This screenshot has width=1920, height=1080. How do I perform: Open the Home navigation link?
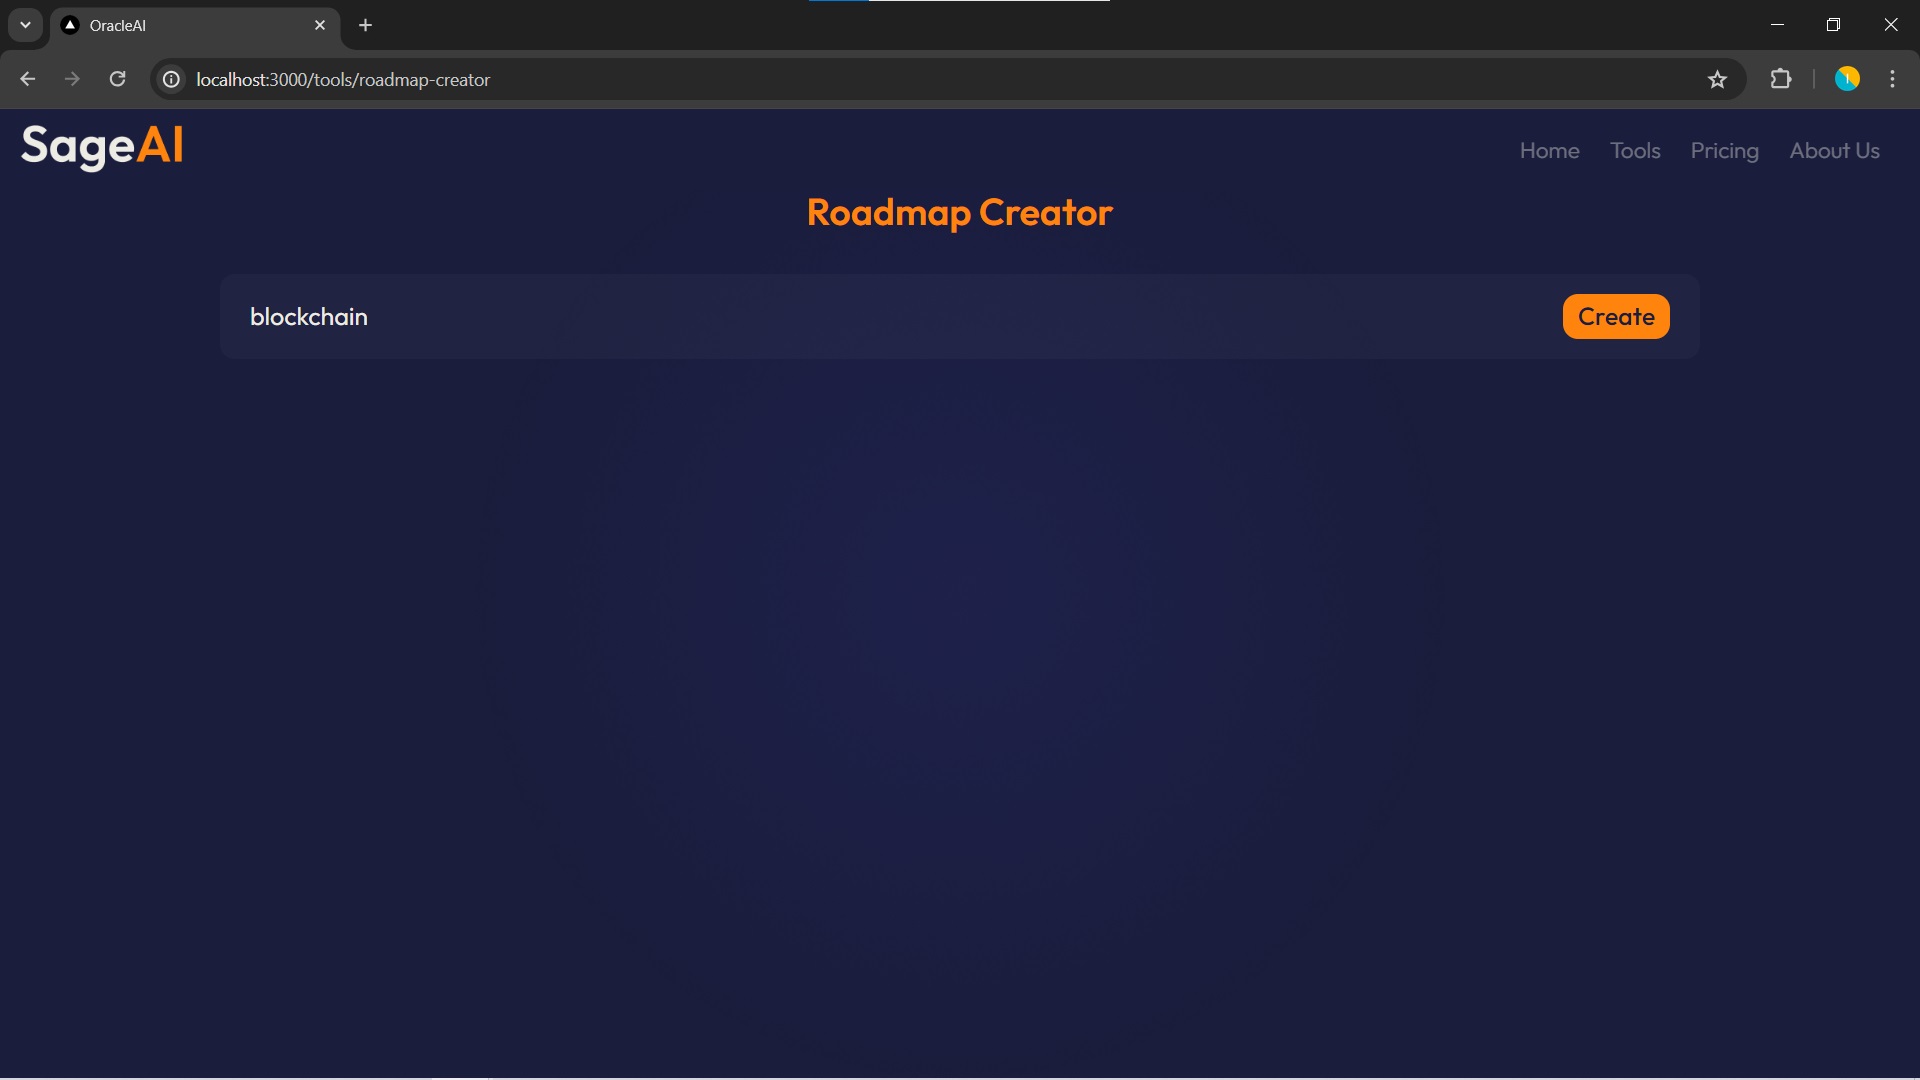pos(1549,151)
